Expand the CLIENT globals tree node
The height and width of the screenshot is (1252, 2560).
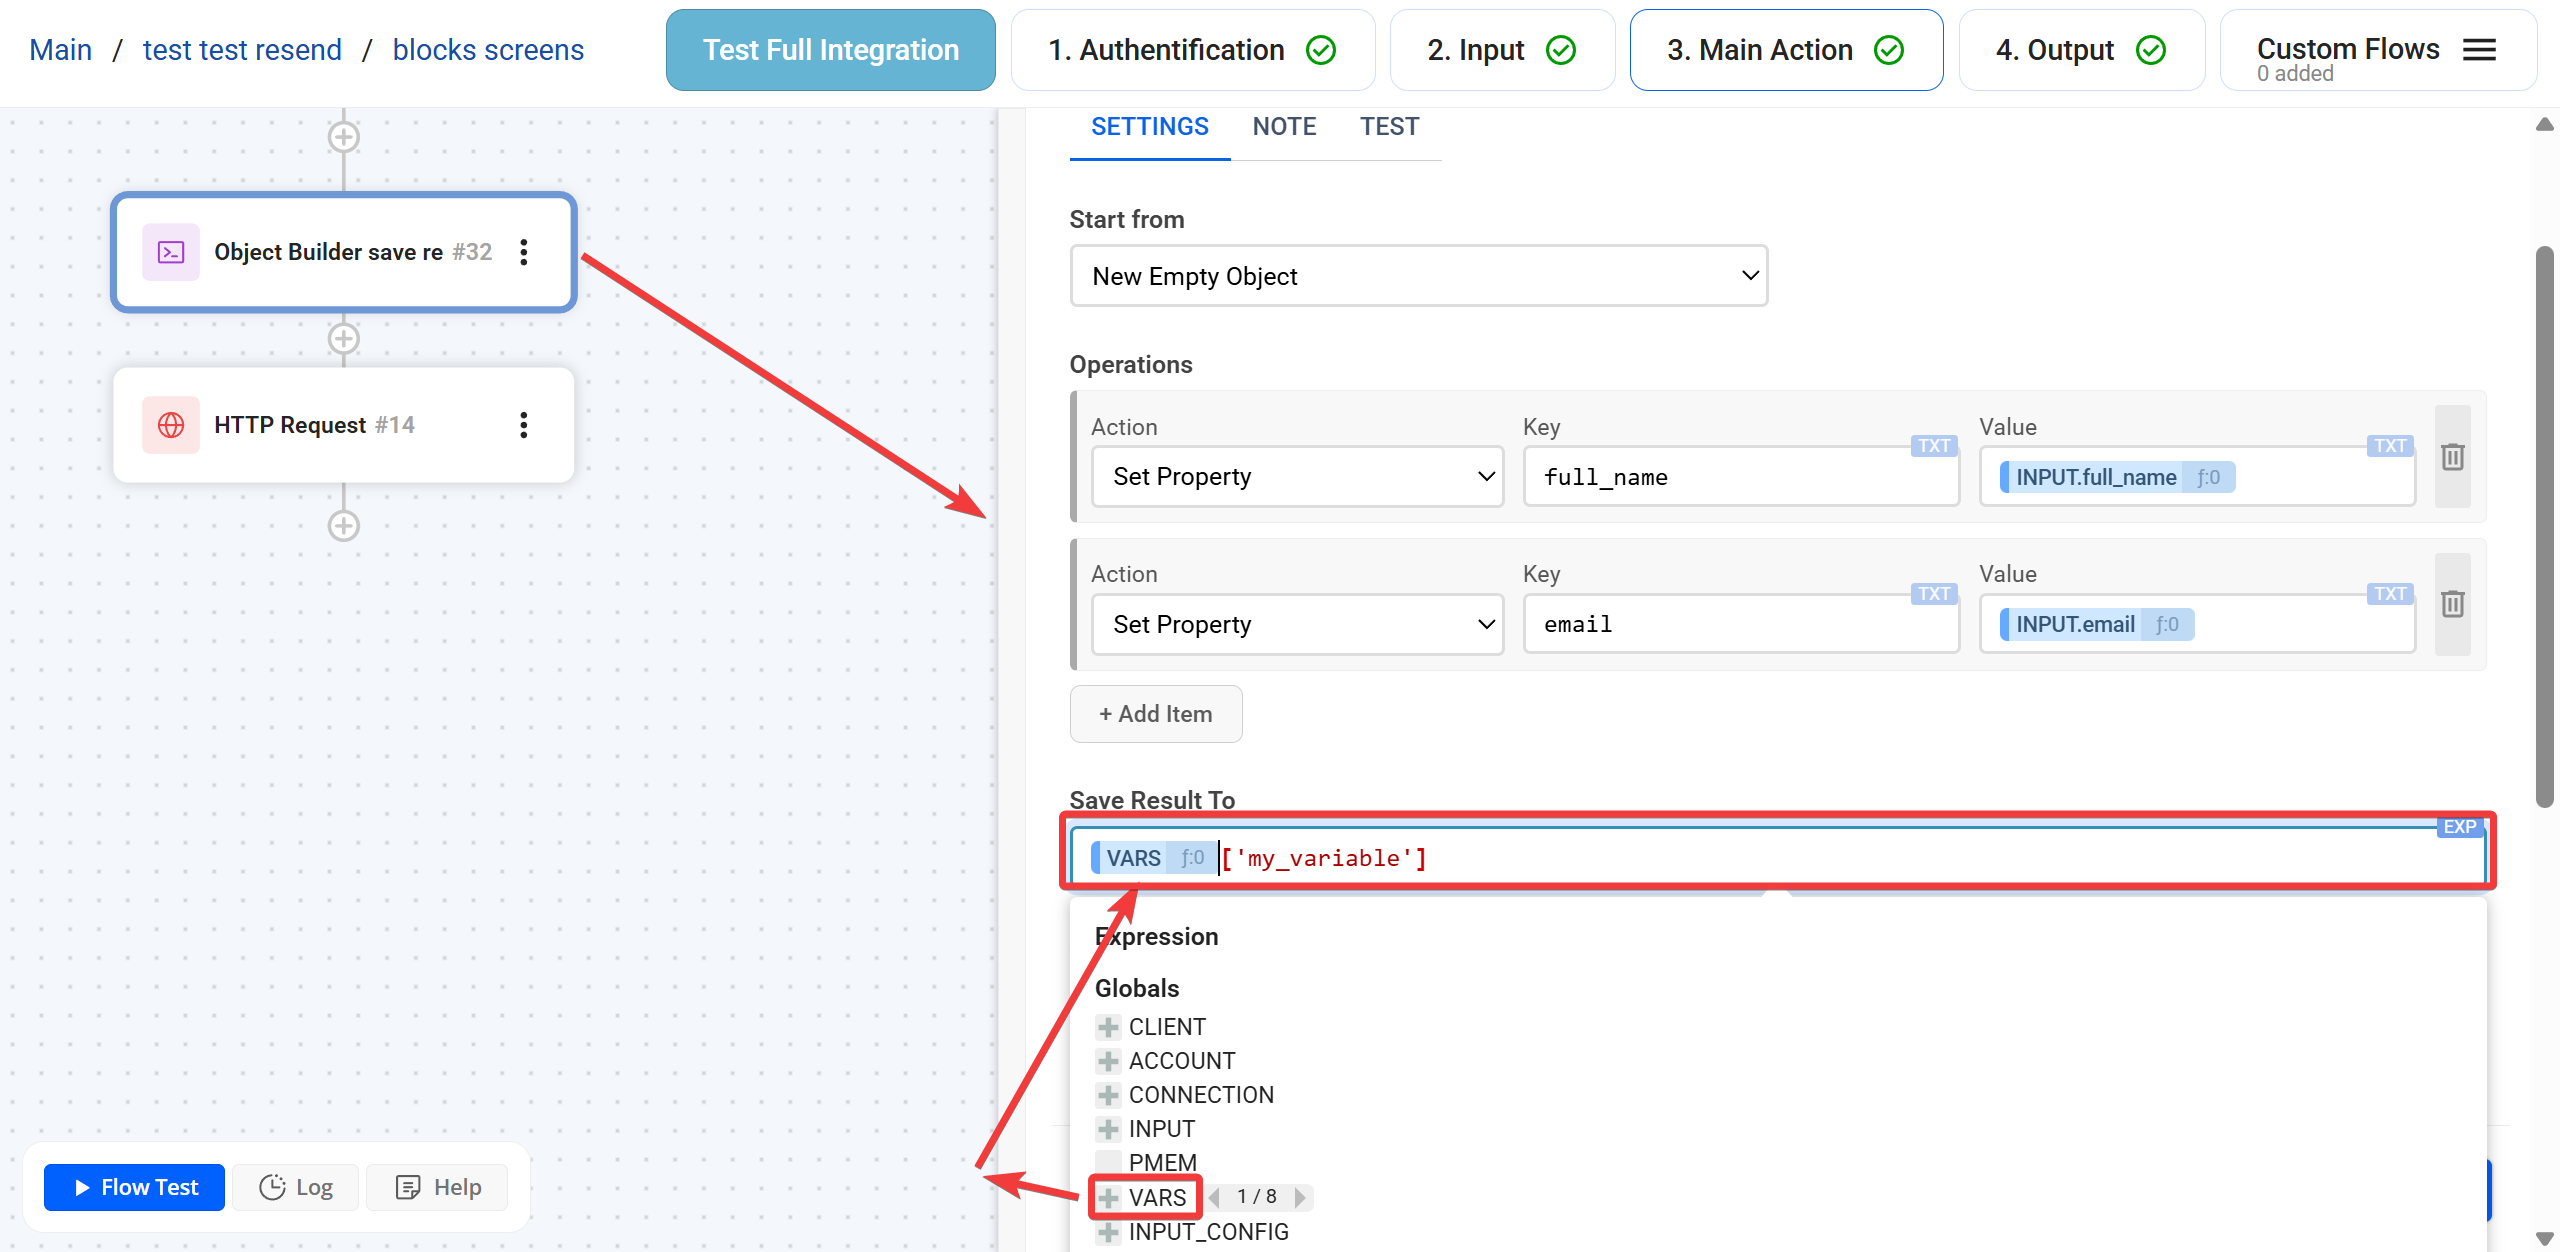click(x=1108, y=1027)
